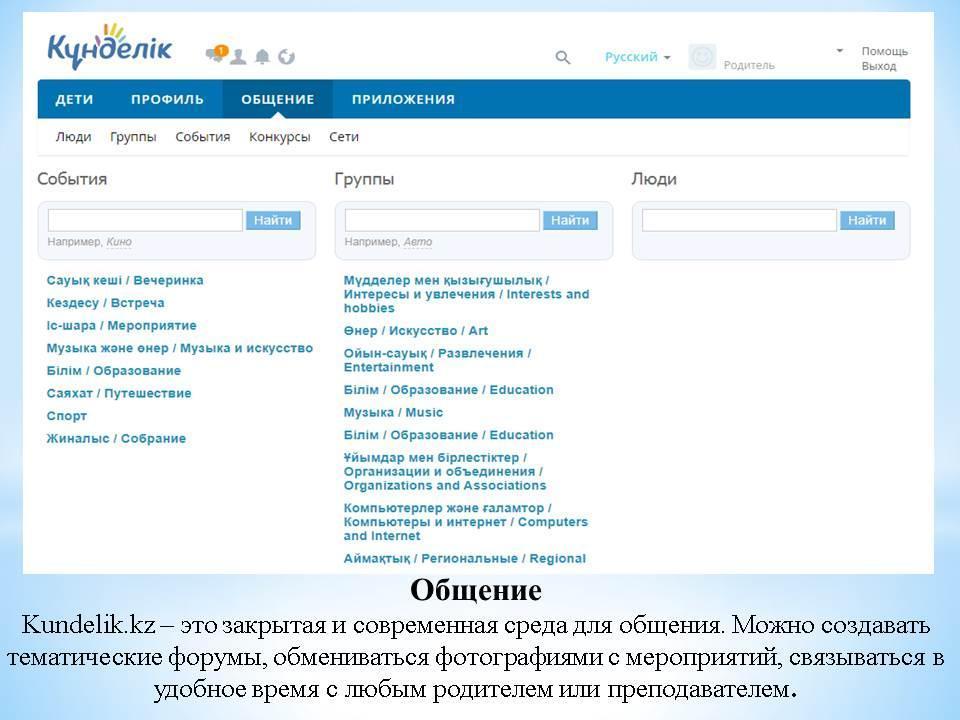This screenshot has height=720, width=960.
Task: Click Найти button under Группы
Action: click(570, 220)
